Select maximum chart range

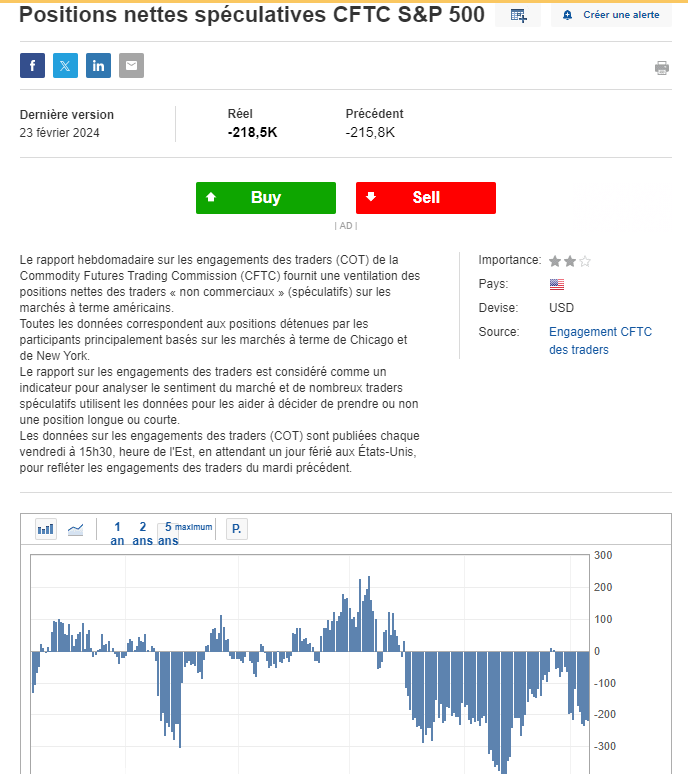tap(193, 527)
